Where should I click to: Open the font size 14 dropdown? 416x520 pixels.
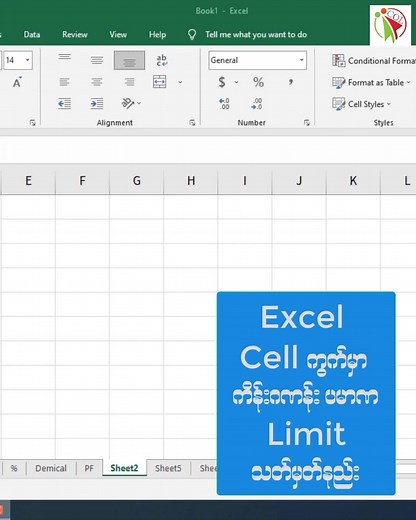(27, 60)
